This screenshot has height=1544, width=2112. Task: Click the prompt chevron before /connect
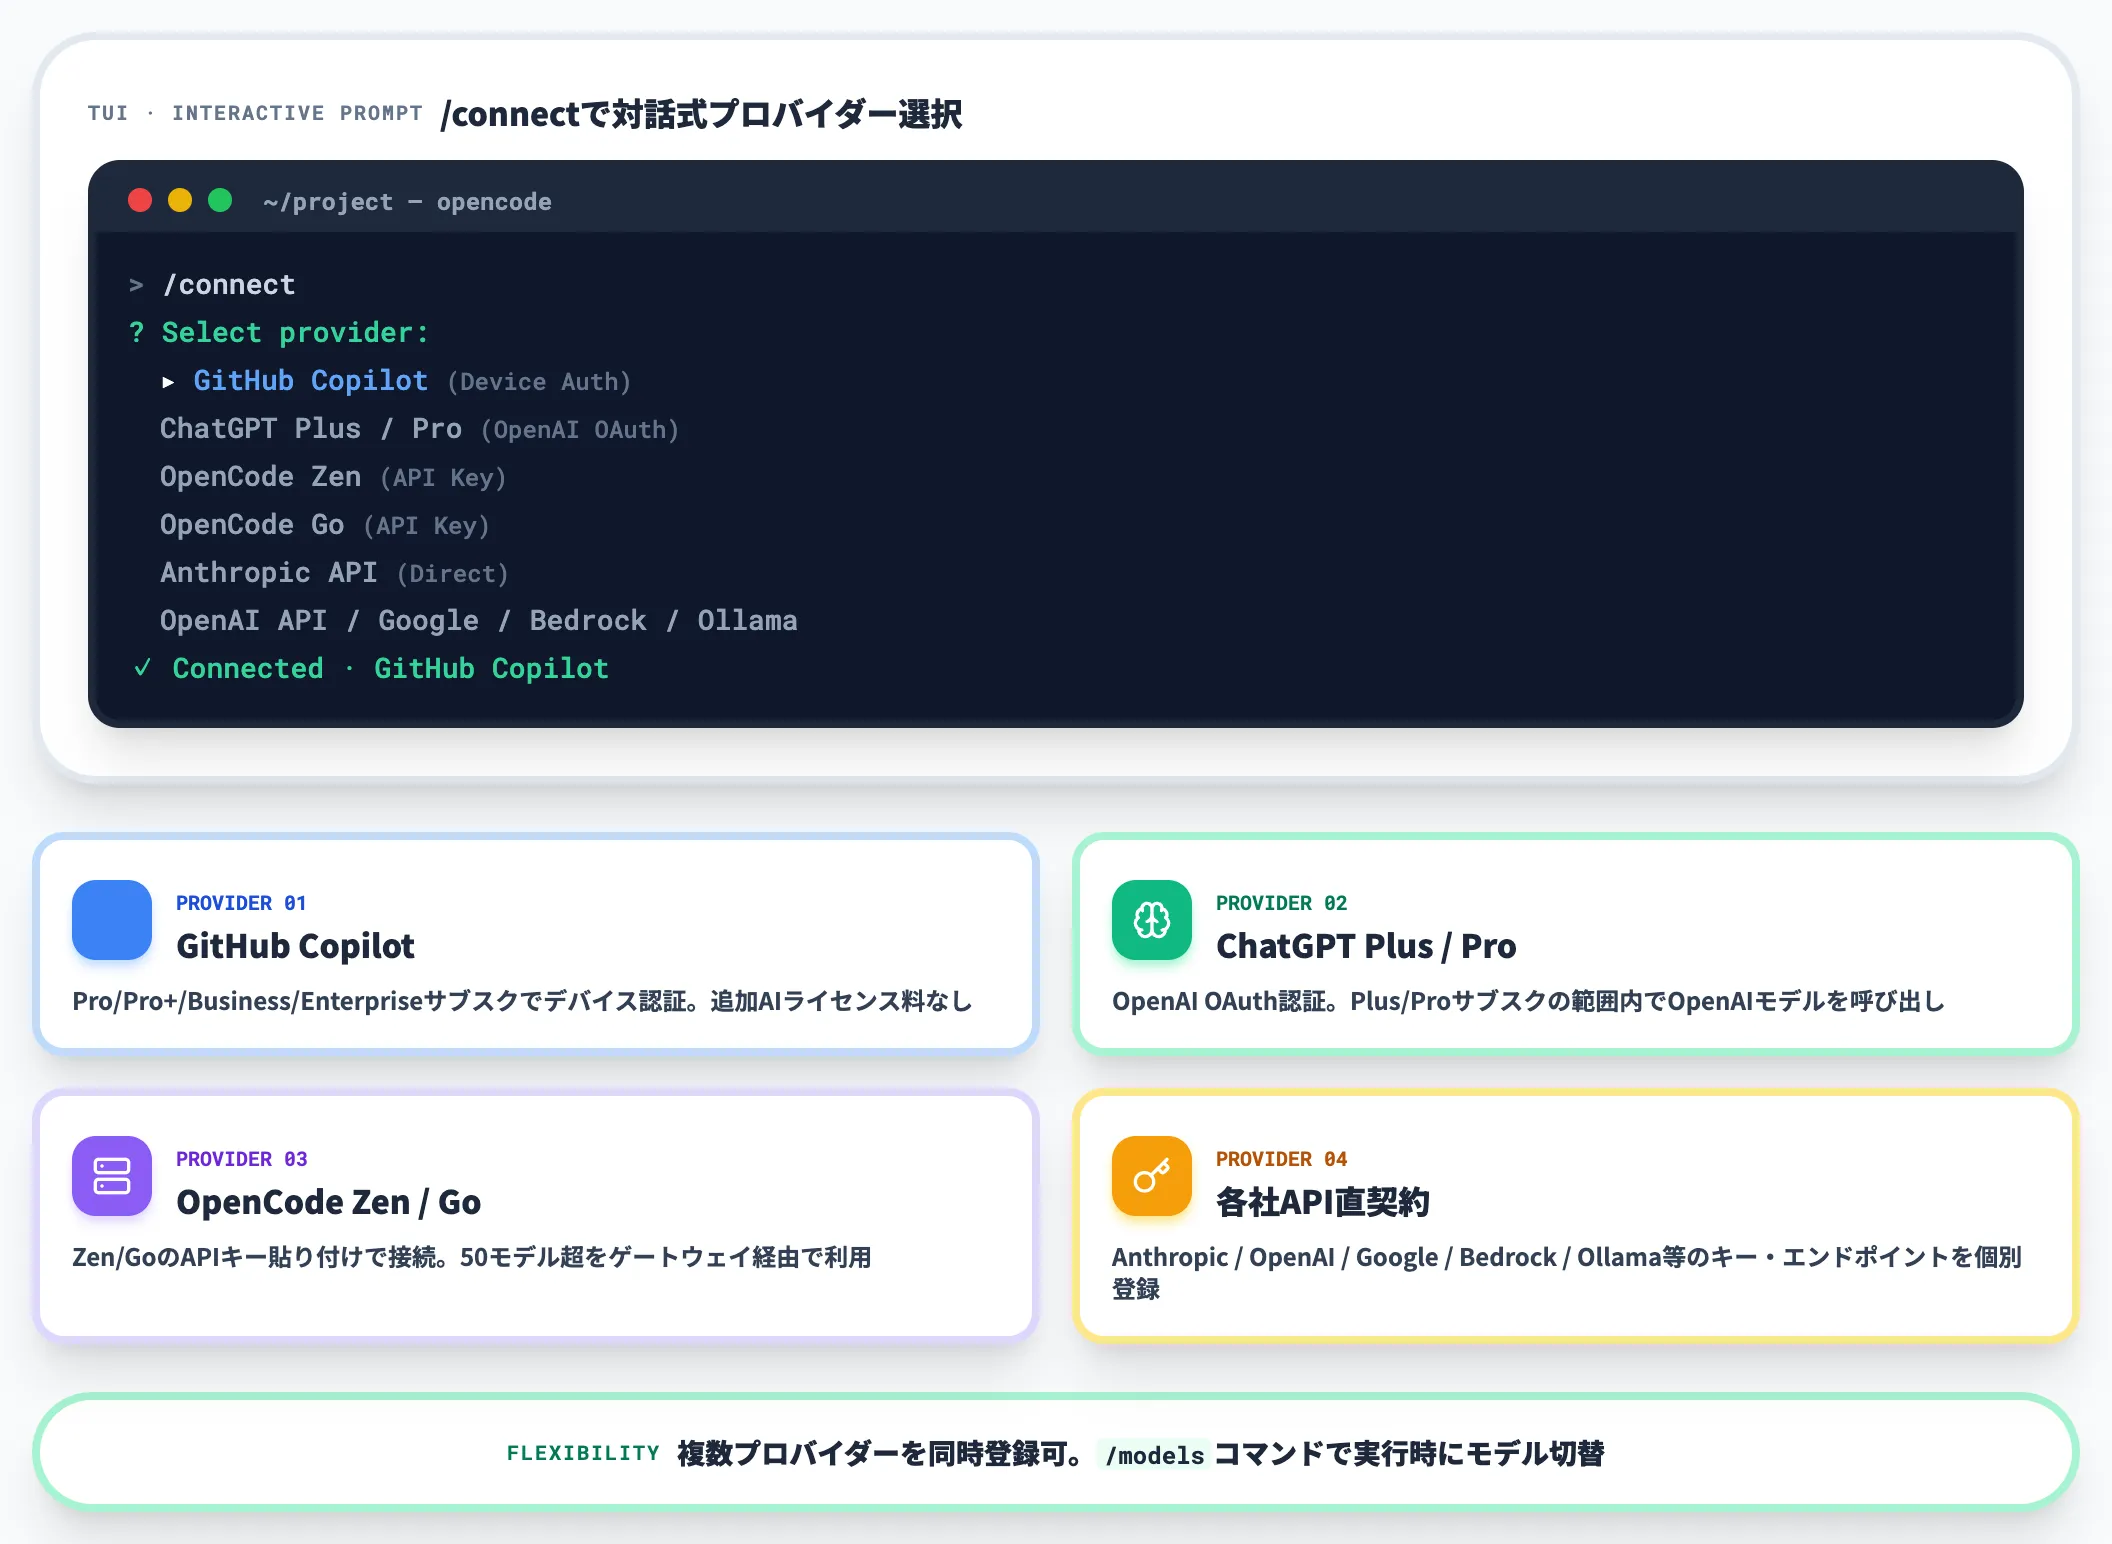click(137, 286)
